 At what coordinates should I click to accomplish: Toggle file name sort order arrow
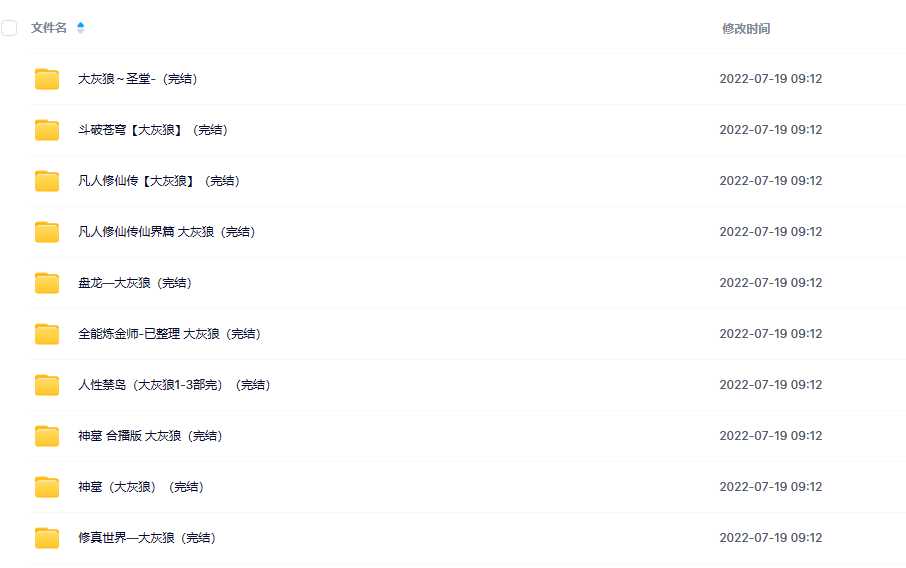[x=80, y=28]
